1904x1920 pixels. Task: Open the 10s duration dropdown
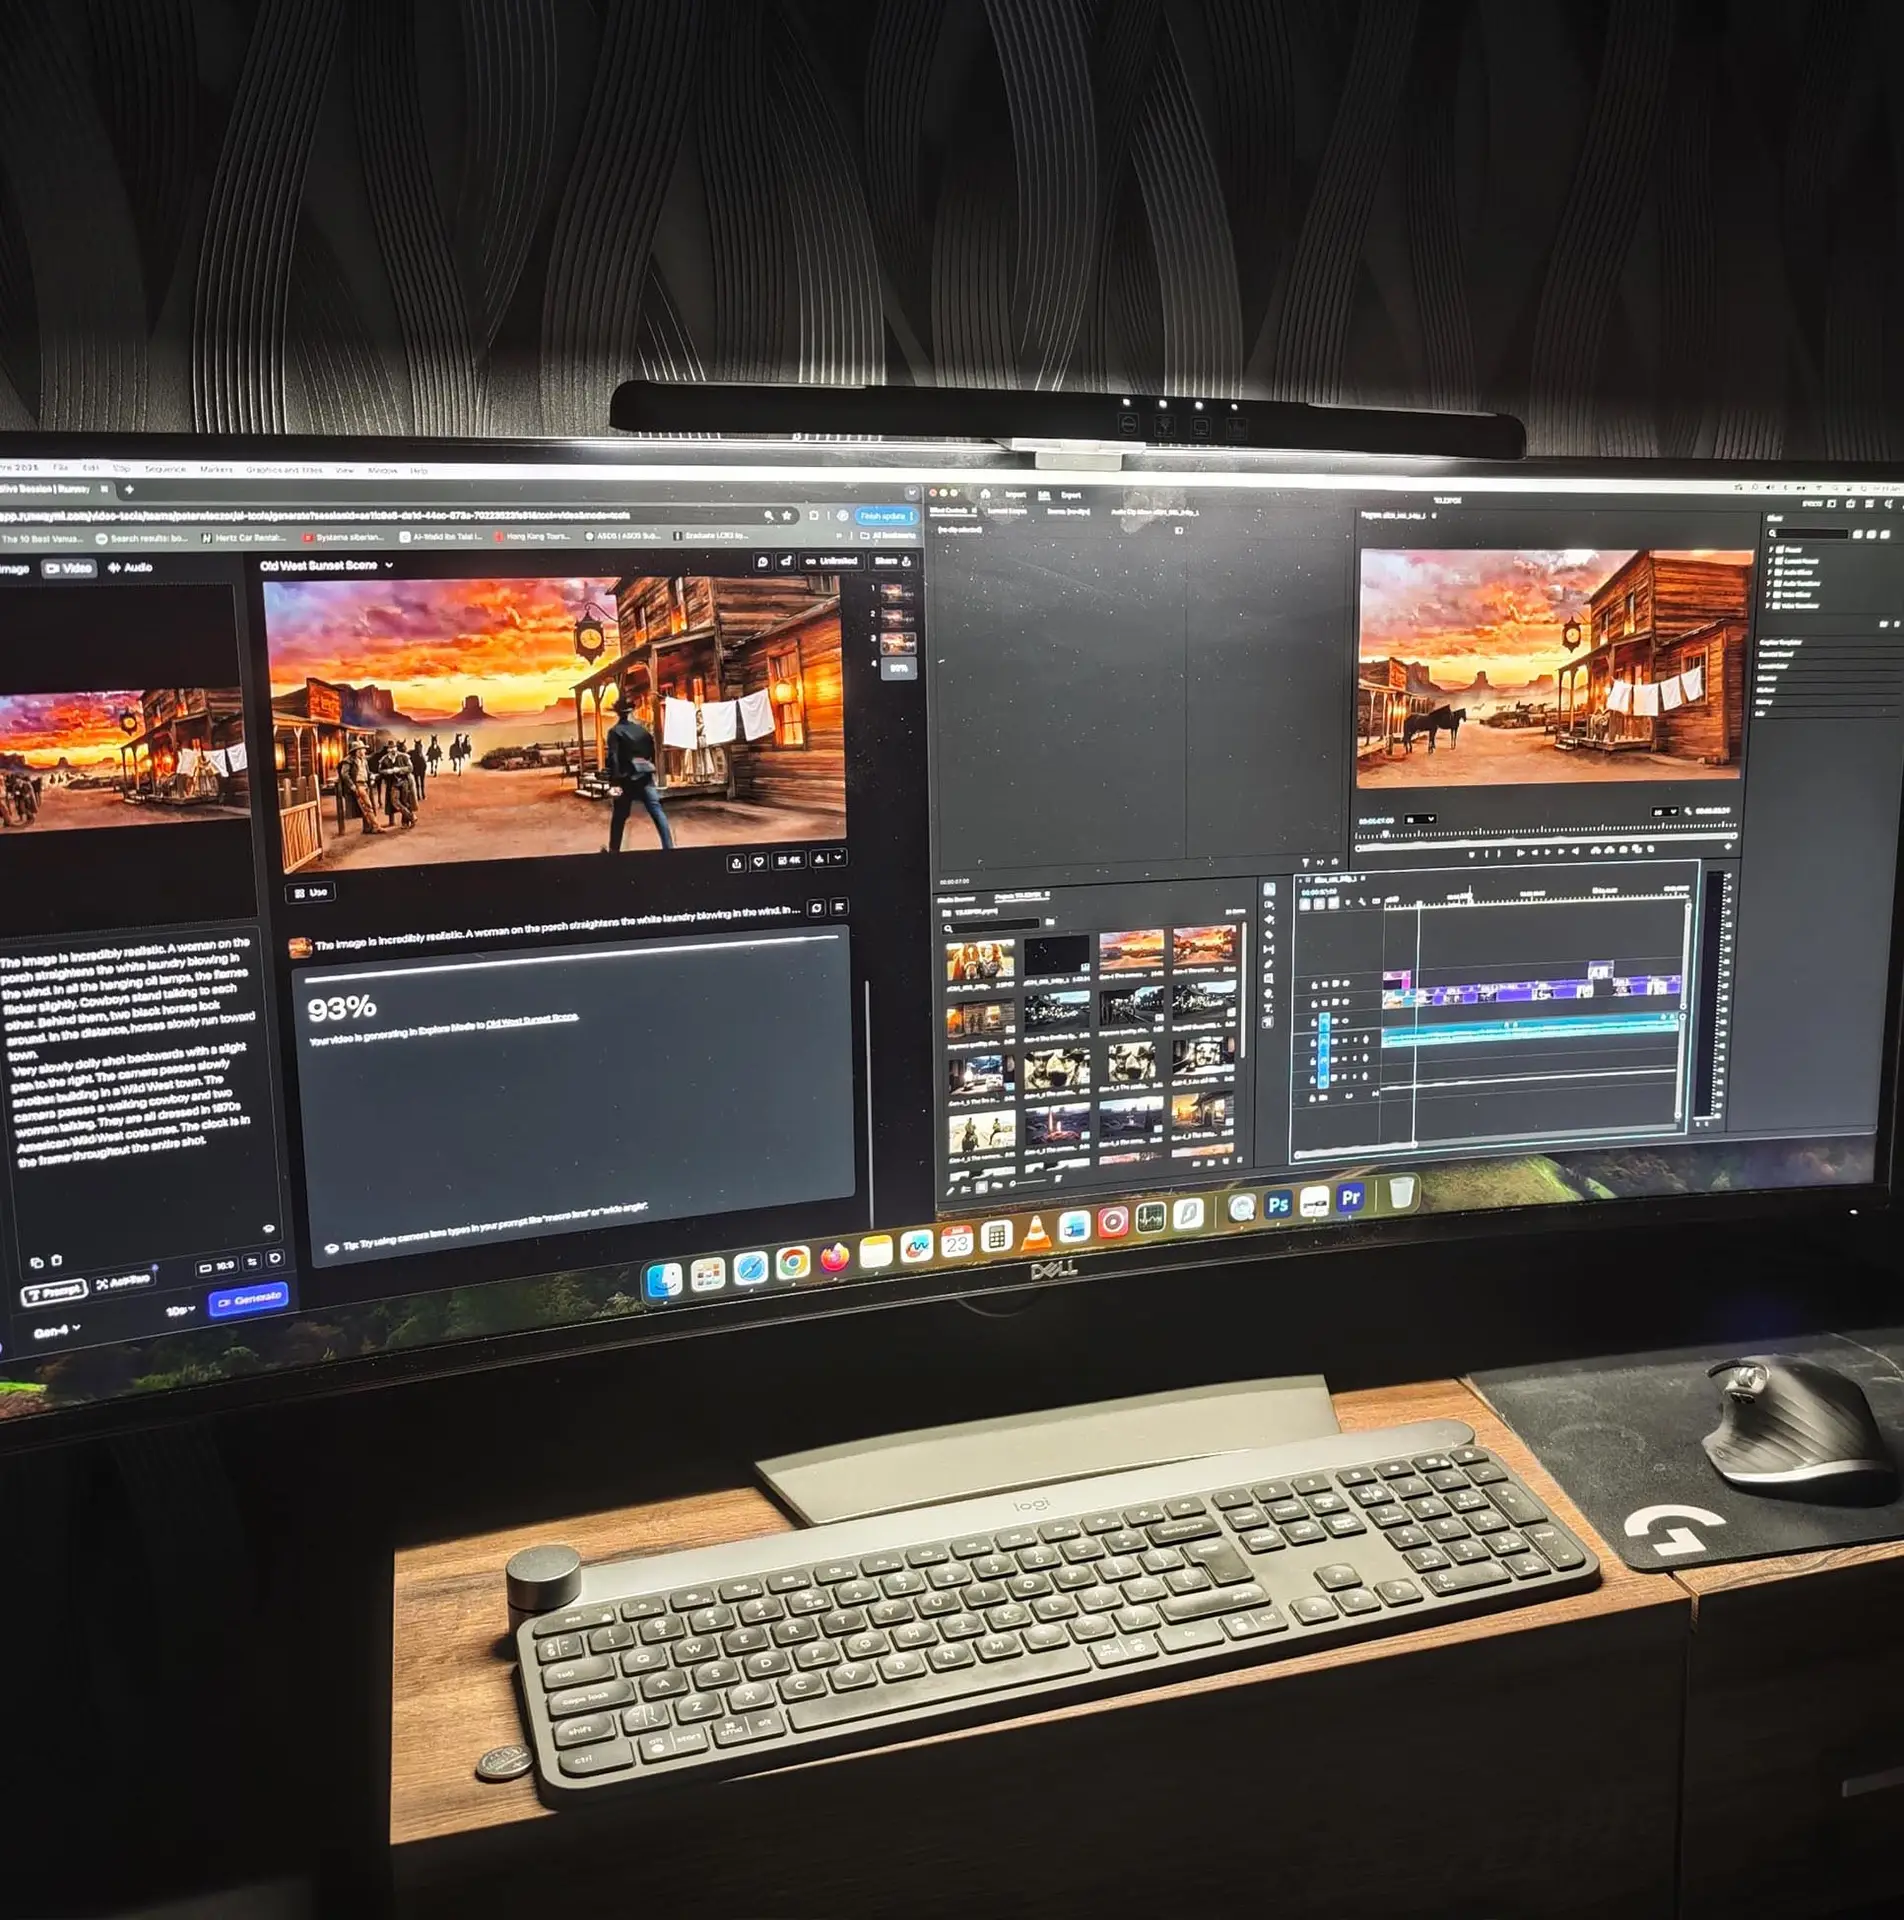pos(180,1310)
